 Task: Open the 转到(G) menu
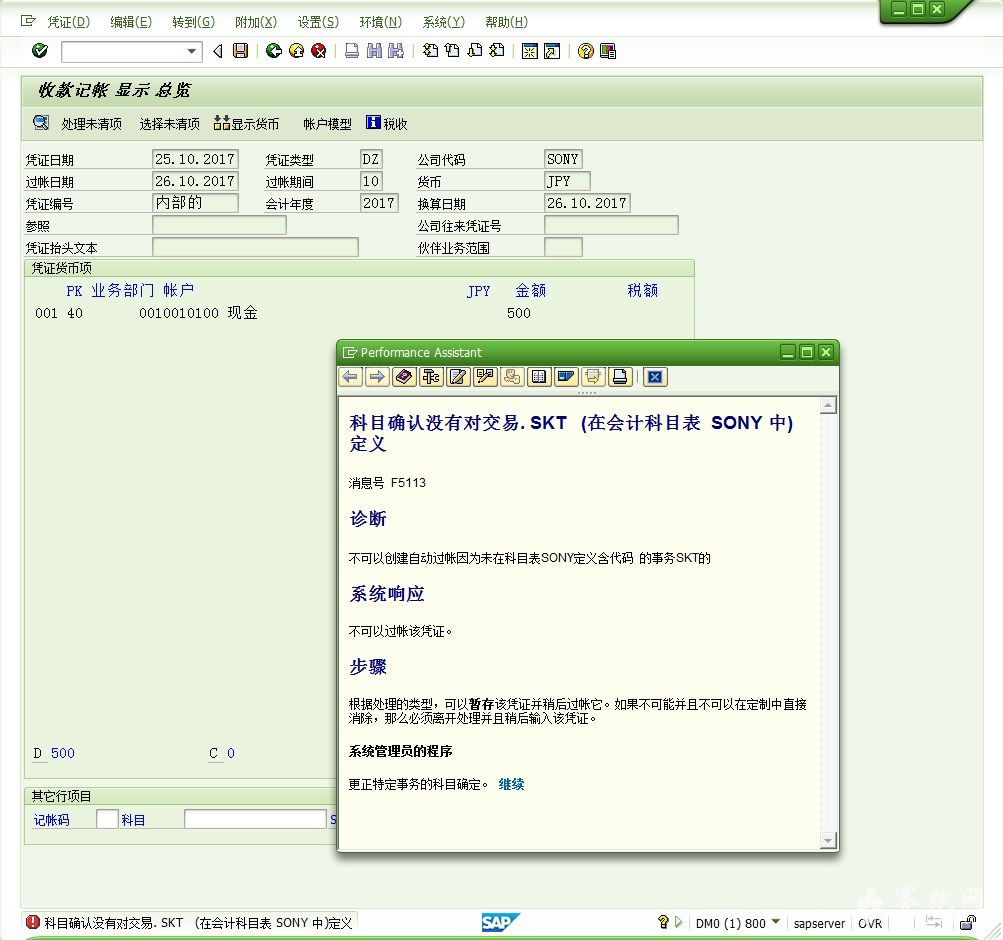click(193, 22)
